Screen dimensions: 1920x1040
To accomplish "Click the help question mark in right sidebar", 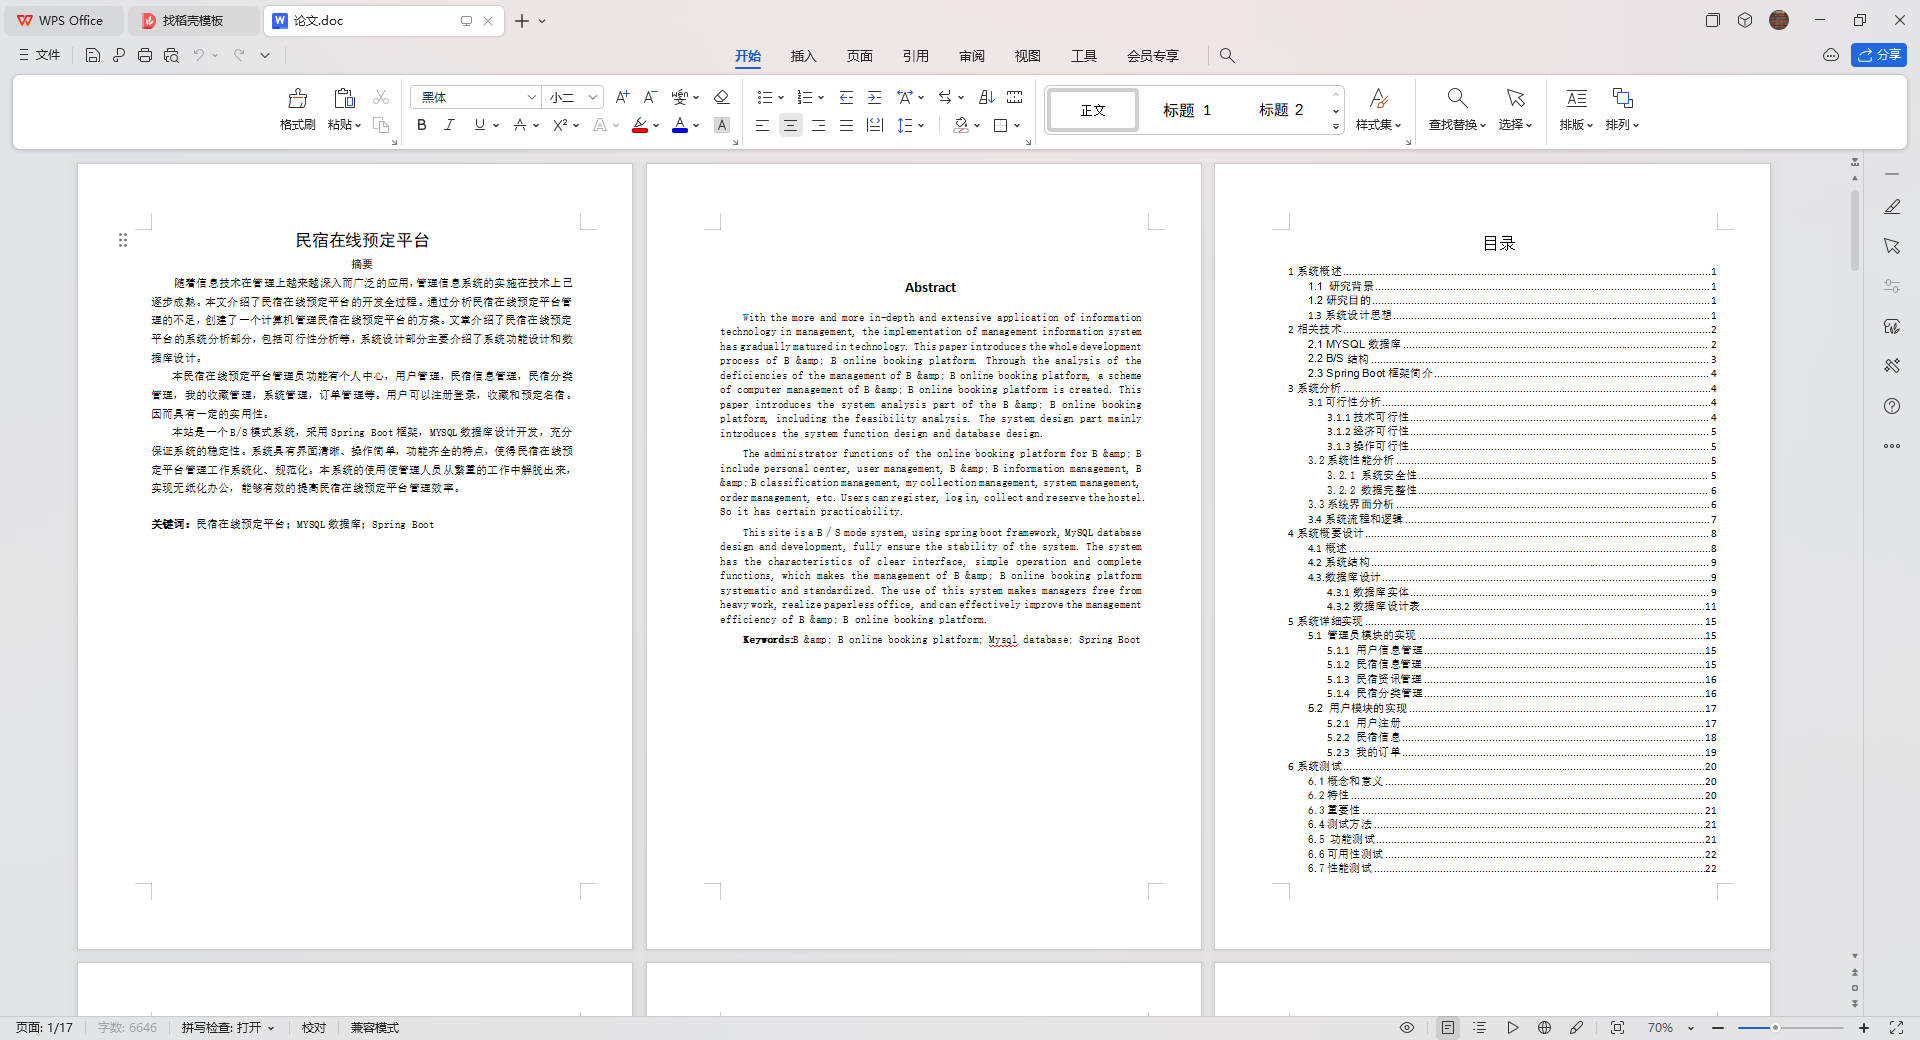I will (1892, 406).
